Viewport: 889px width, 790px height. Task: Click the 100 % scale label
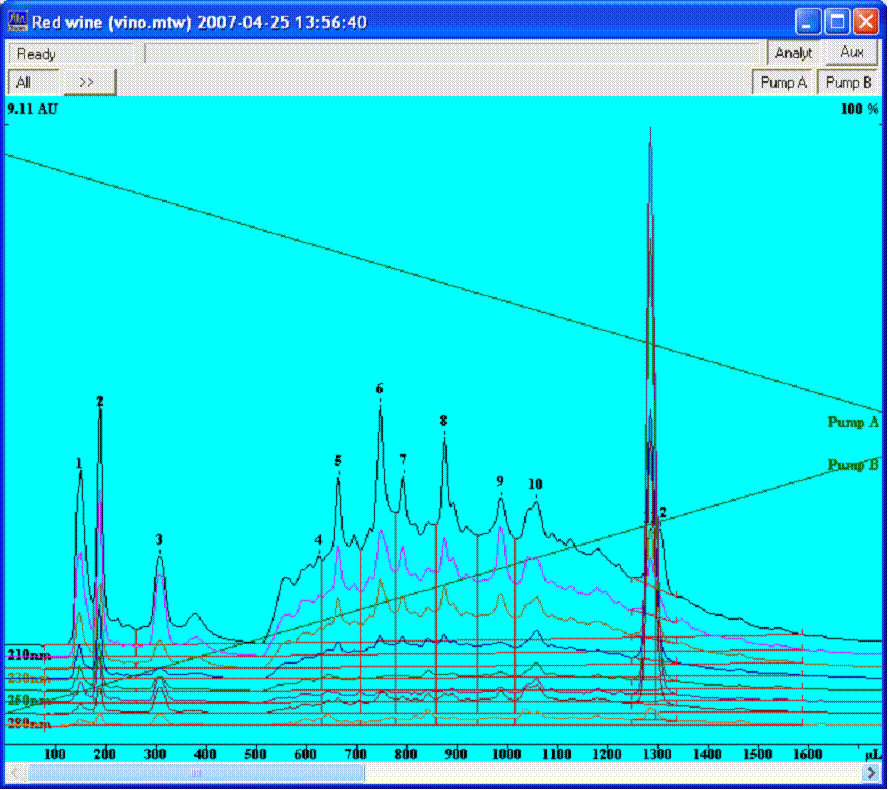point(860,108)
